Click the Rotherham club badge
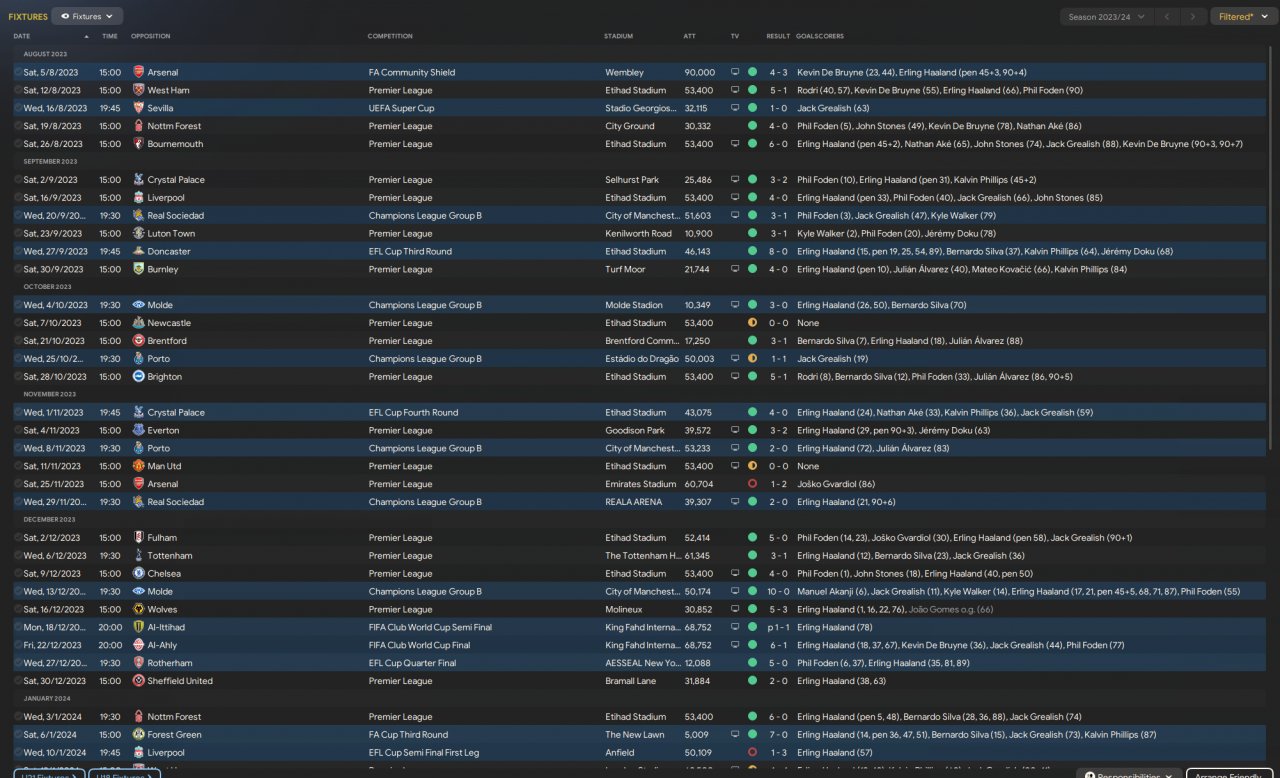 pos(138,663)
